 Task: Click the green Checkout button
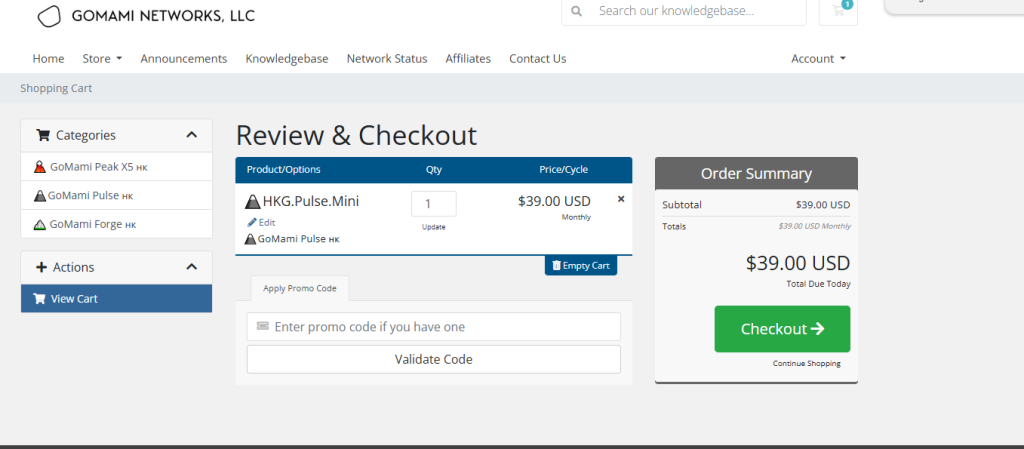[x=782, y=329]
